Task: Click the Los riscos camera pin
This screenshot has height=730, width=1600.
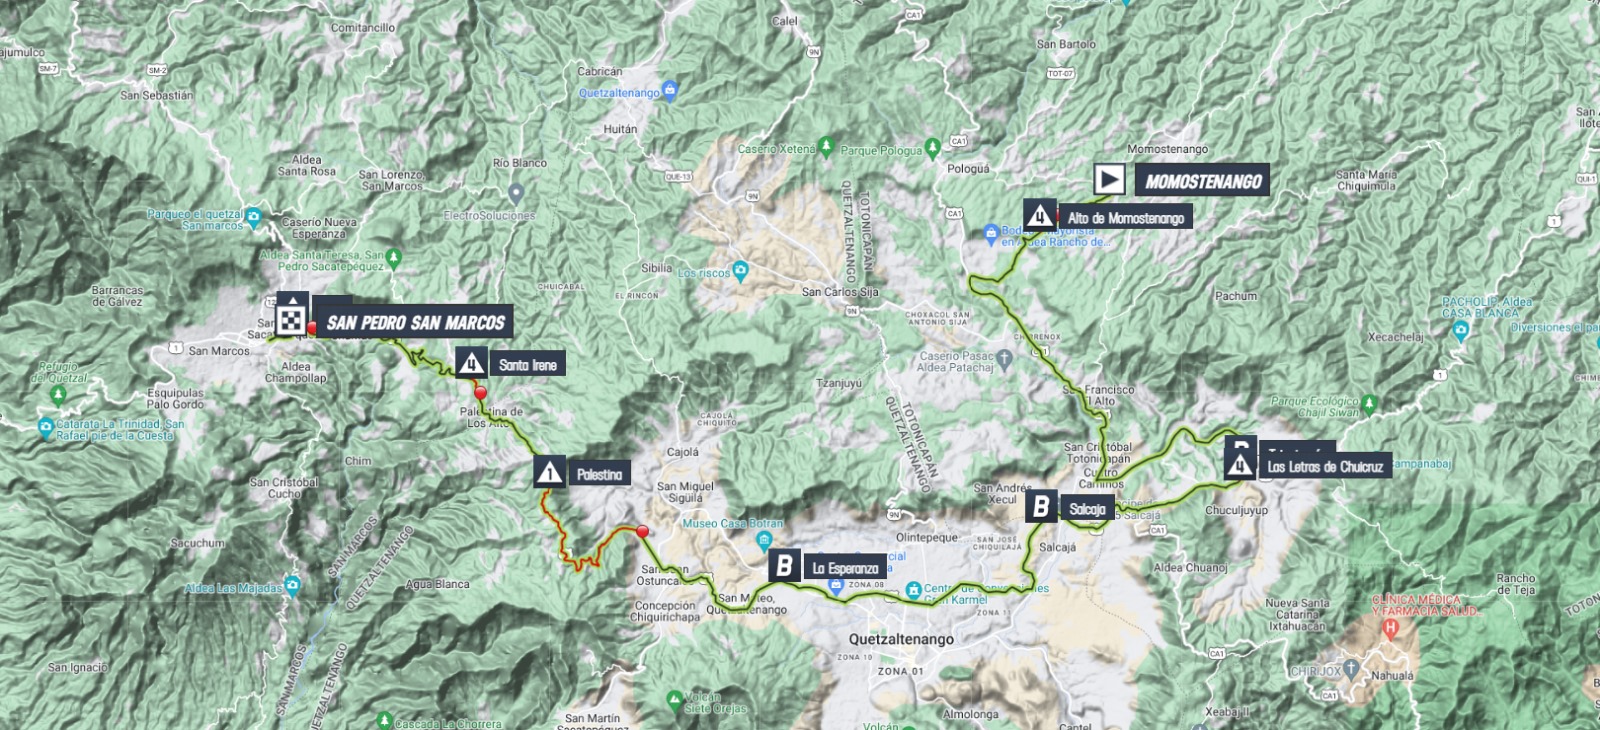Action: [740, 270]
